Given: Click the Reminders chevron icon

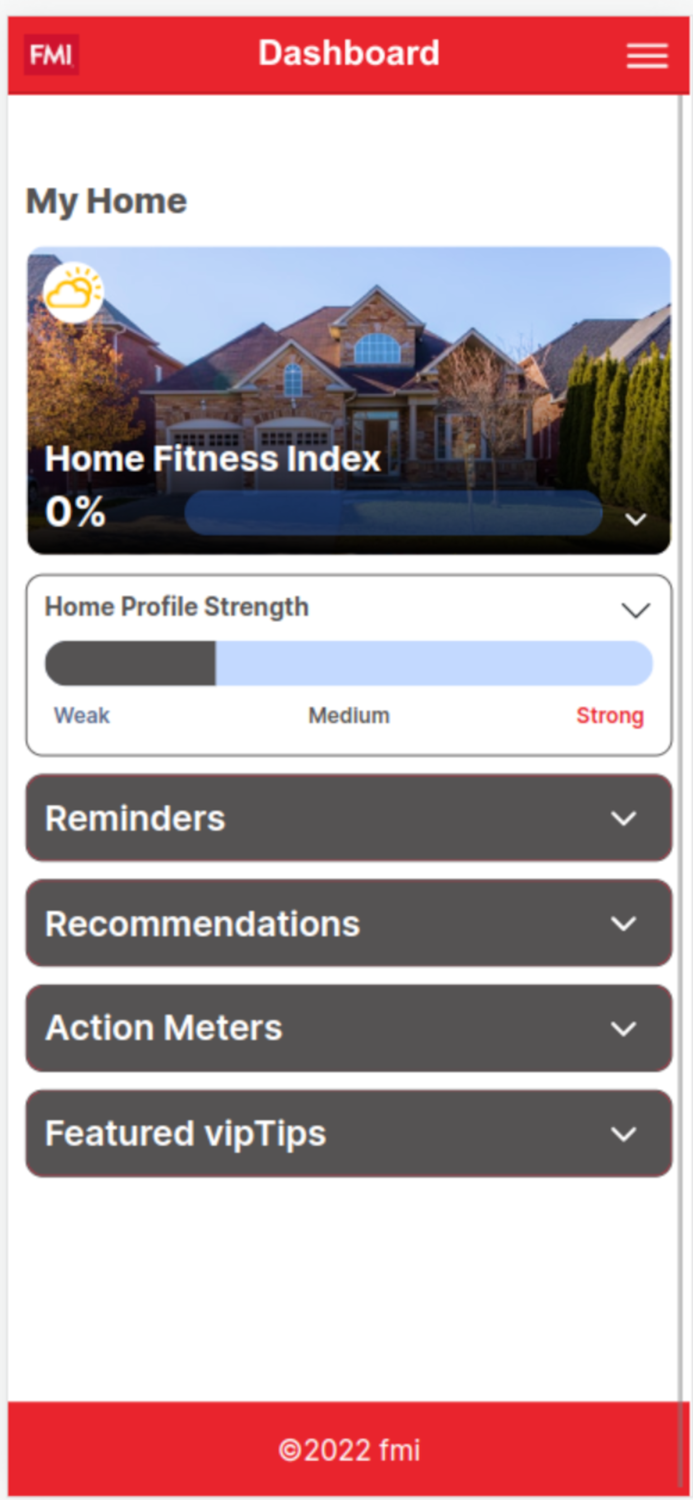Looking at the screenshot, I should pyautogui.click(x=624, y=818).
